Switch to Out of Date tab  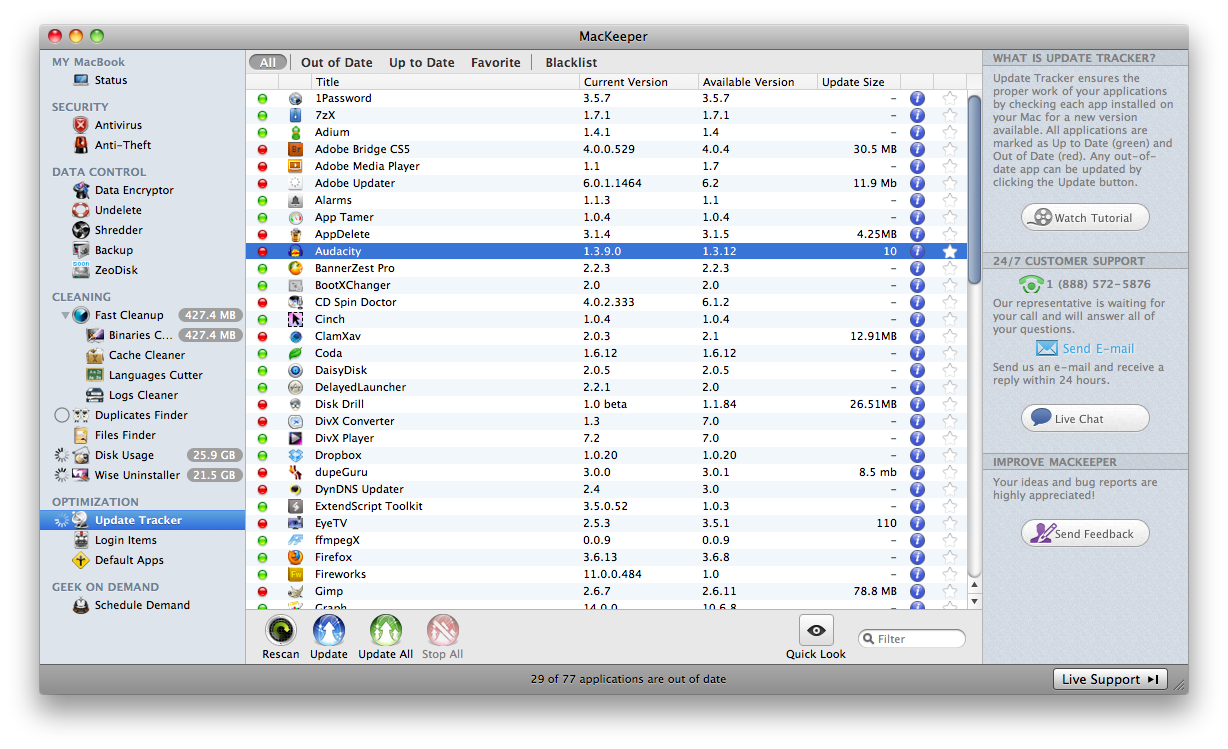click(x=337, y=62)
